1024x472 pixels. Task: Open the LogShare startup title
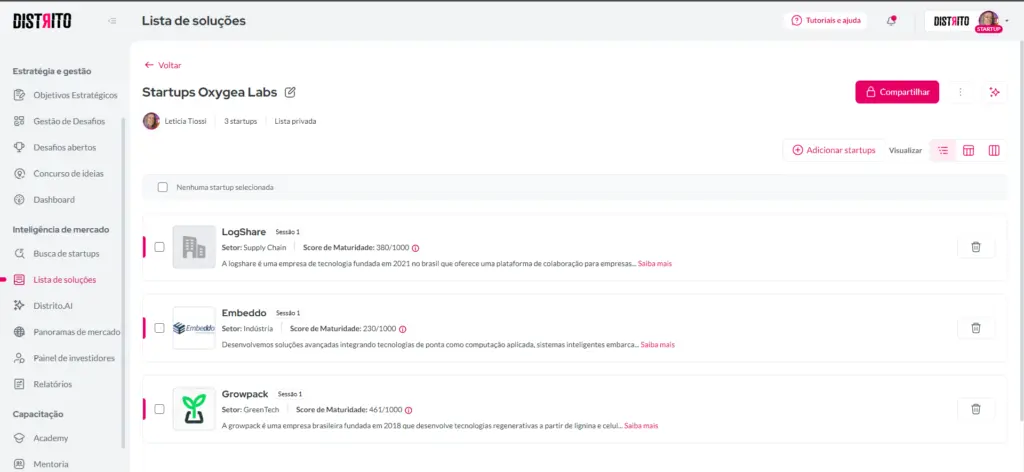tap(244, 232)
